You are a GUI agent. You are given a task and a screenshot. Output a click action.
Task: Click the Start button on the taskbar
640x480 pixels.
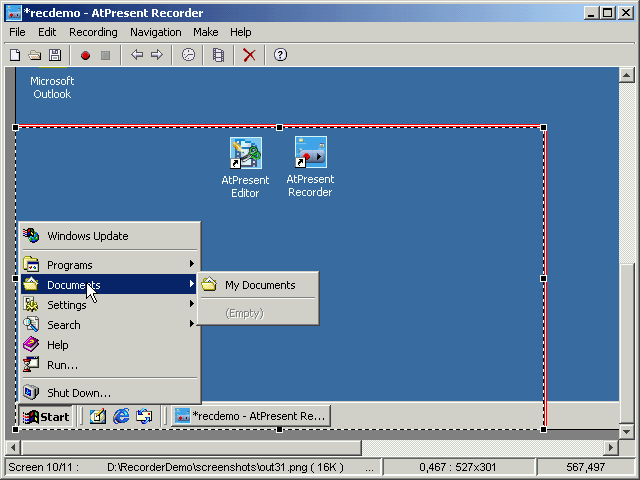point(46,416)
